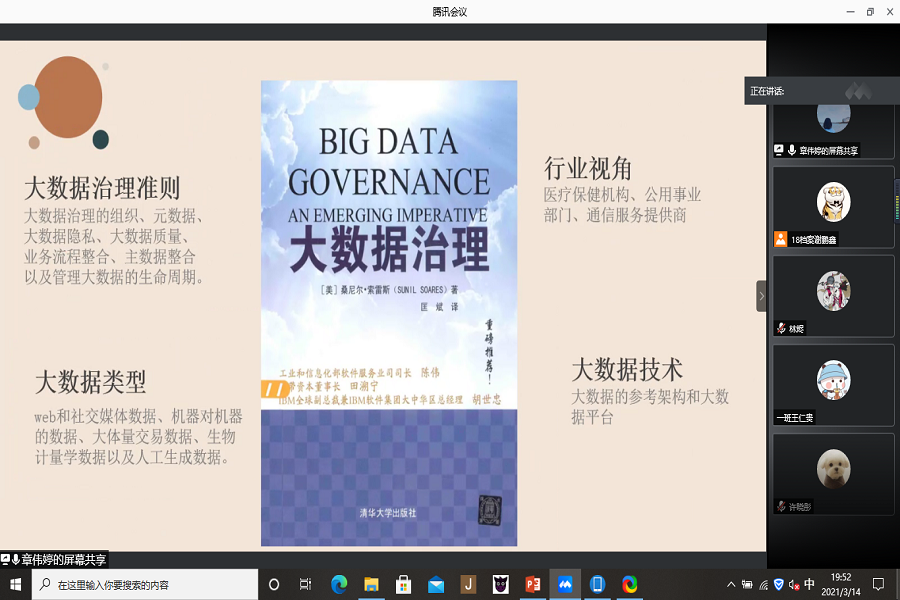
Task: Click the muted mic icon beside 许晓彤
Action: [x=781, y=506]
